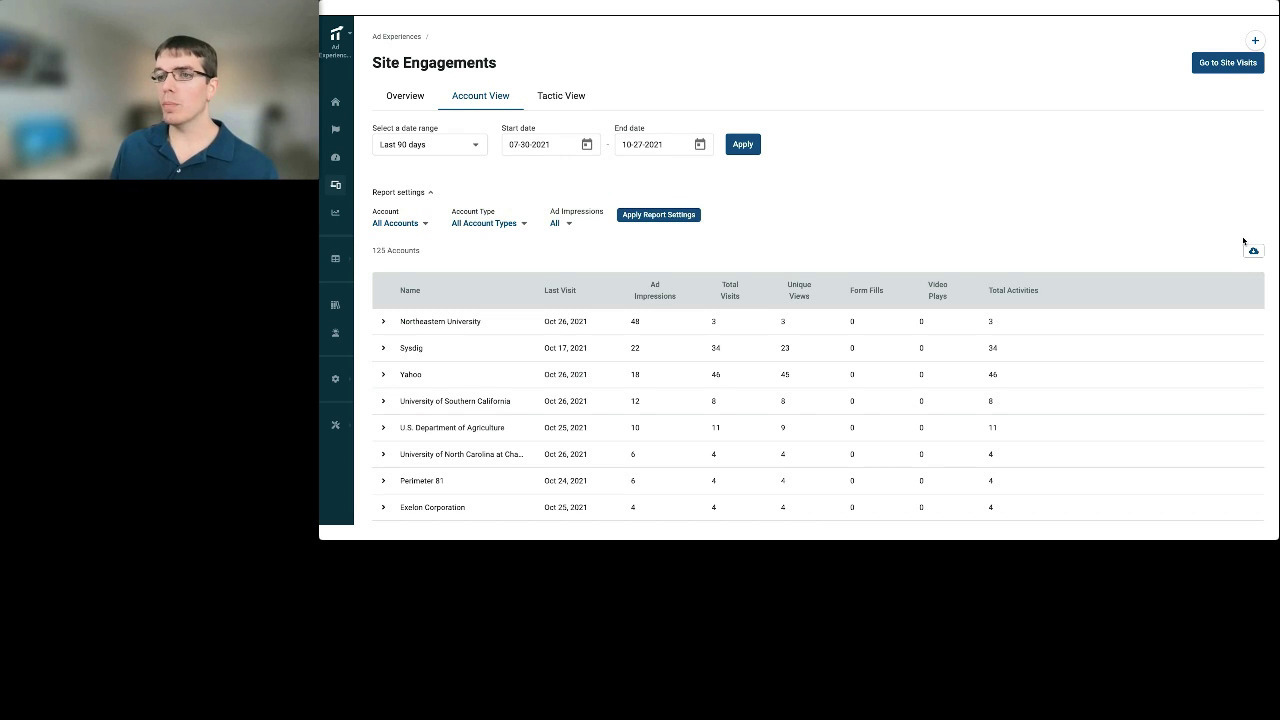Viewport: 1280px width, 720px height.
Task: Open the Start date calendar picker
Action: [x=587, y=145]
